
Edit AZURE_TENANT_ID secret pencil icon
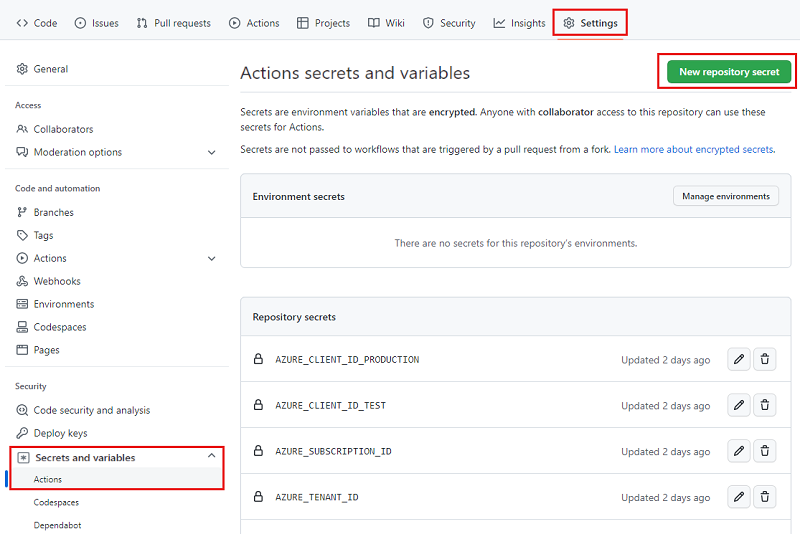[738, 497]
